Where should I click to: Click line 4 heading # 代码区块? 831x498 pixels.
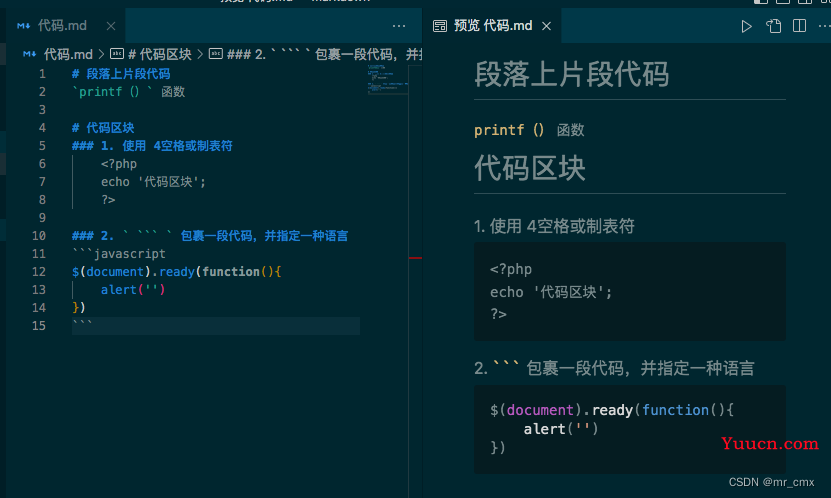pyautogui.click(x=103, y=128)
